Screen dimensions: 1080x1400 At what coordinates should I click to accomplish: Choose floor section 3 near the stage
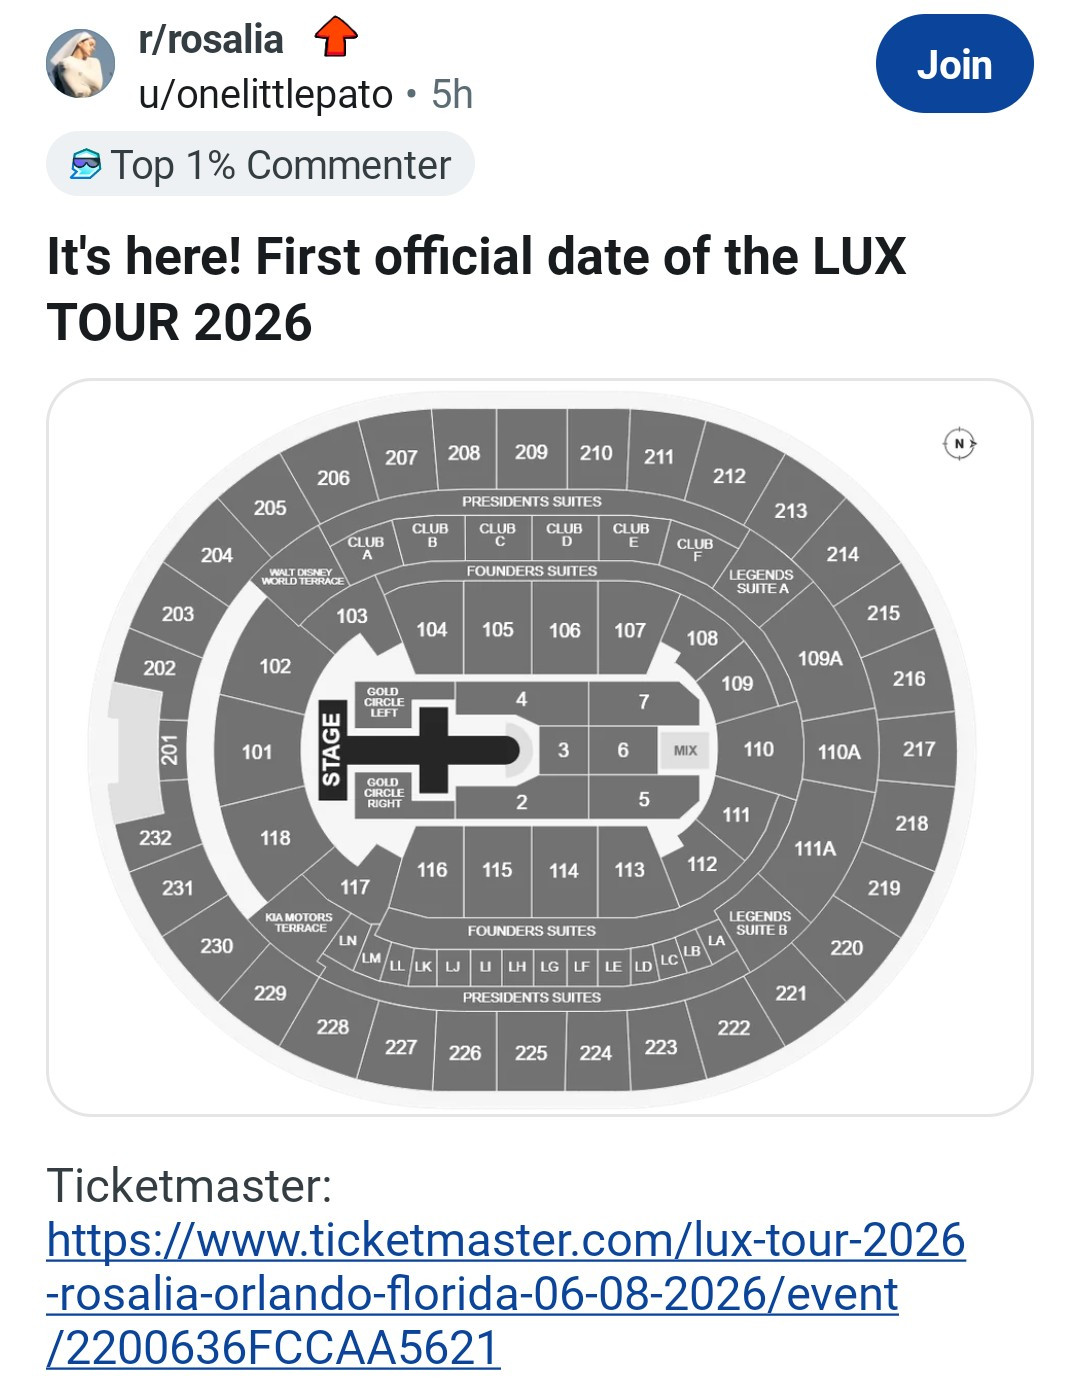click(x=564, y=750)
